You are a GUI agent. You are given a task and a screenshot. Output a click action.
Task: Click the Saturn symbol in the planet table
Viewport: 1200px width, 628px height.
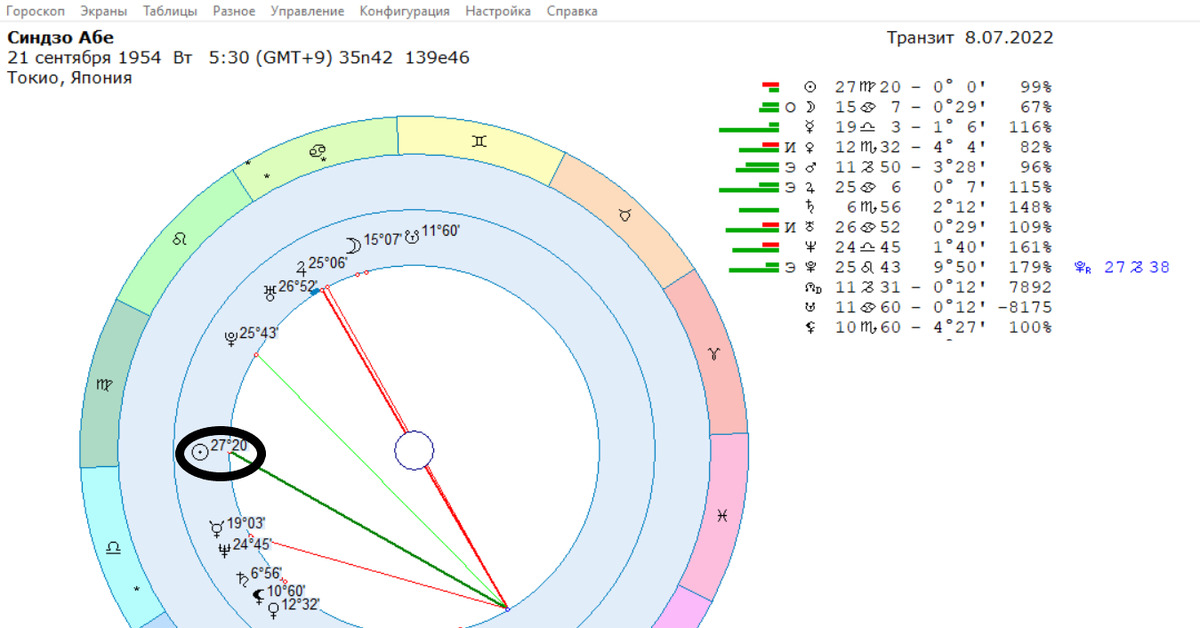click(x=809, y=207)
